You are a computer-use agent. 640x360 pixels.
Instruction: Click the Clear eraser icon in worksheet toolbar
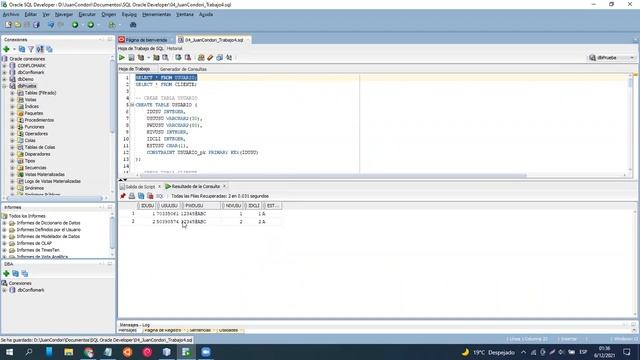[210, 58]
